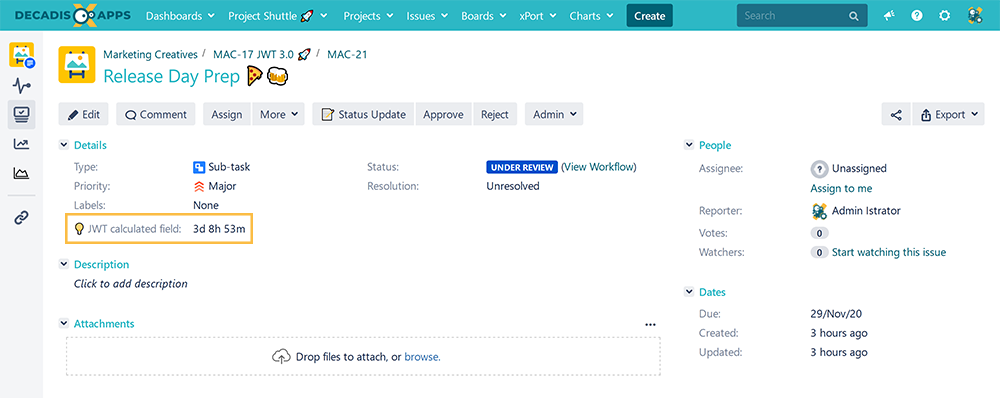The height and width of the screenshot is (398, 1000).
Task: Open the notifications megaphone icon
Action: pos(890,16)
